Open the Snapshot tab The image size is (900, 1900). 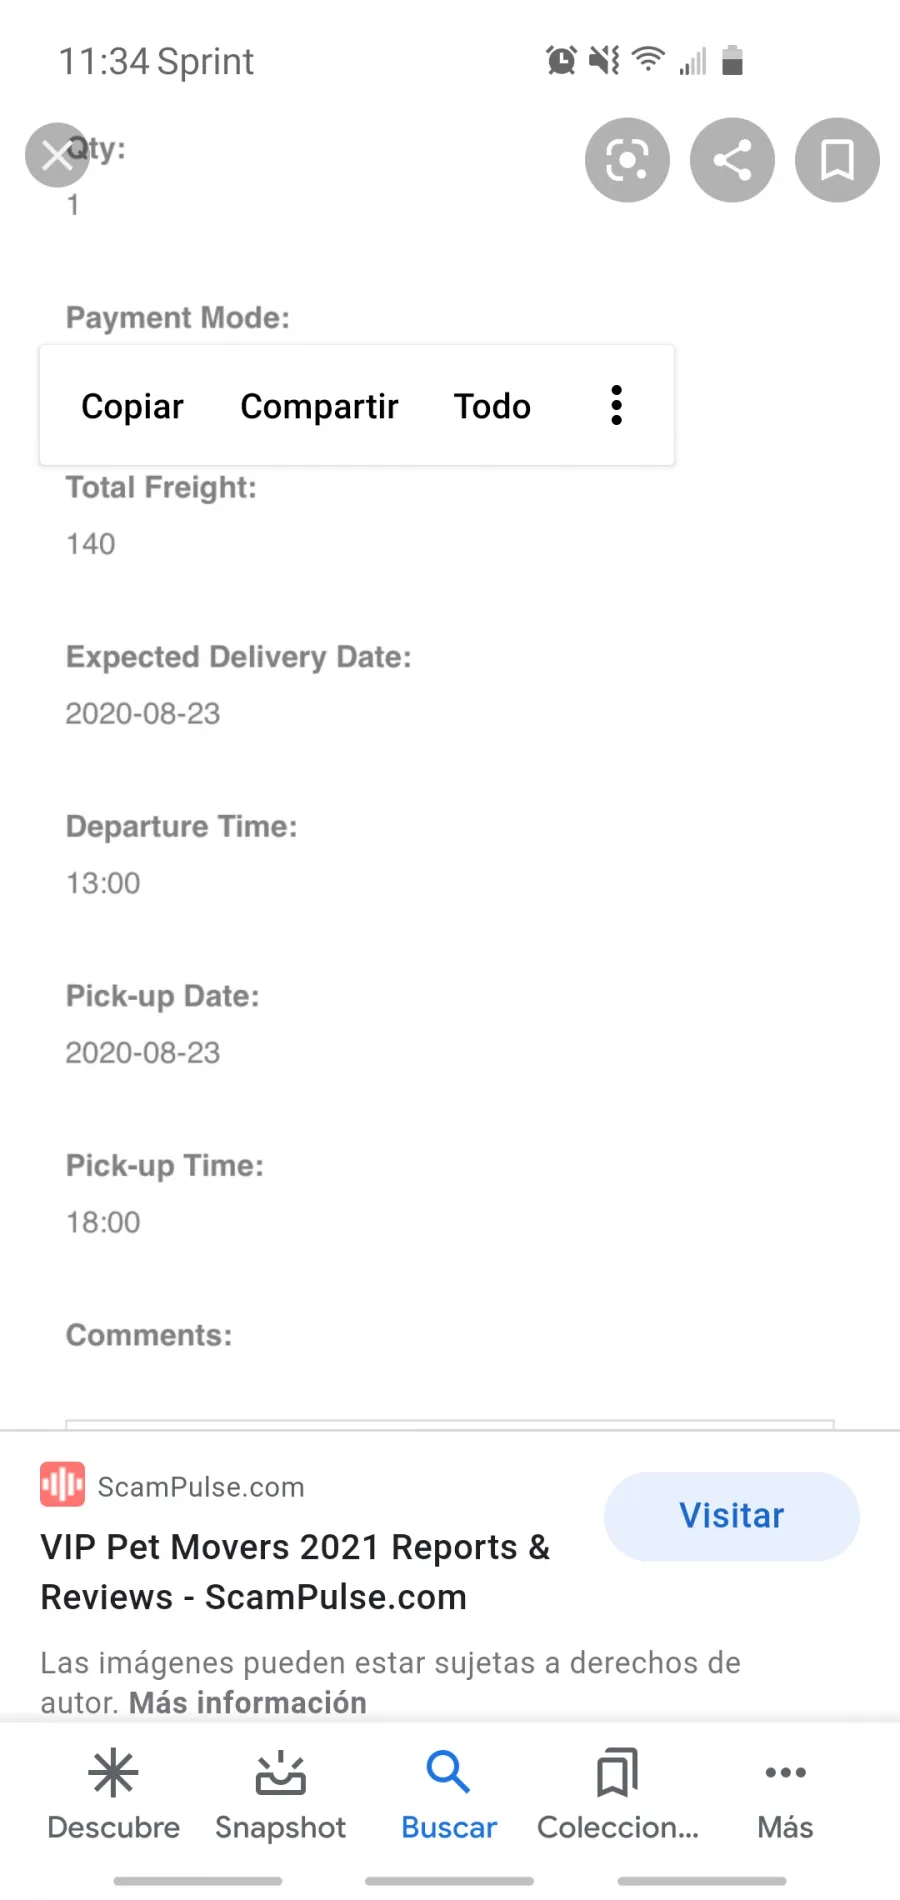tap(280, 1795)
